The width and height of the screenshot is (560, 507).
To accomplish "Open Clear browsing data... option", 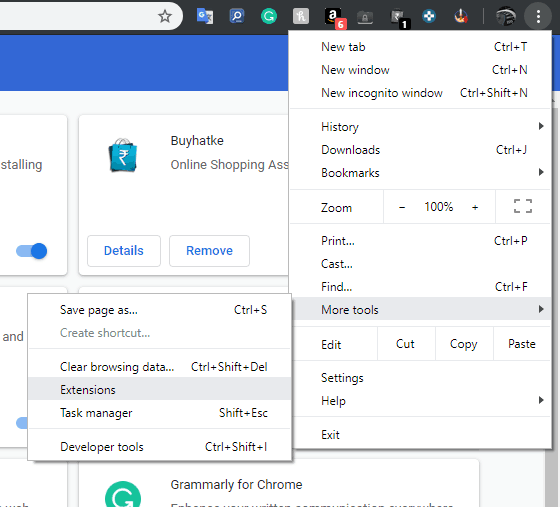I will [160, 367].
